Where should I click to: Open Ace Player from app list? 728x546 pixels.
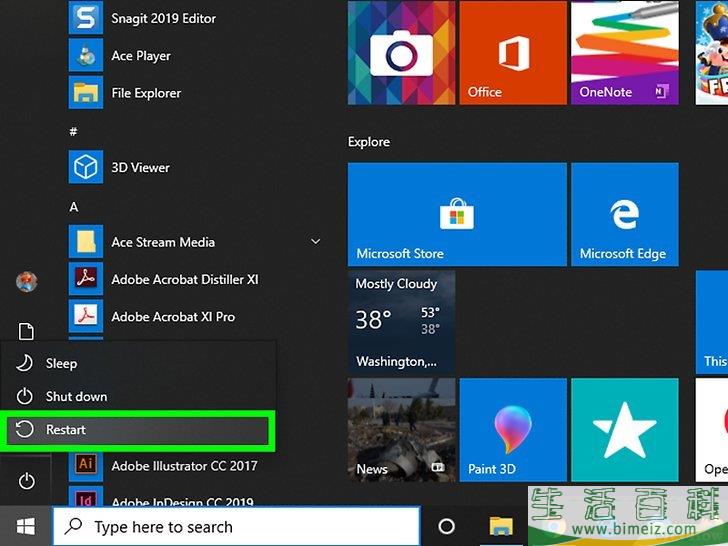click(140, 56)
